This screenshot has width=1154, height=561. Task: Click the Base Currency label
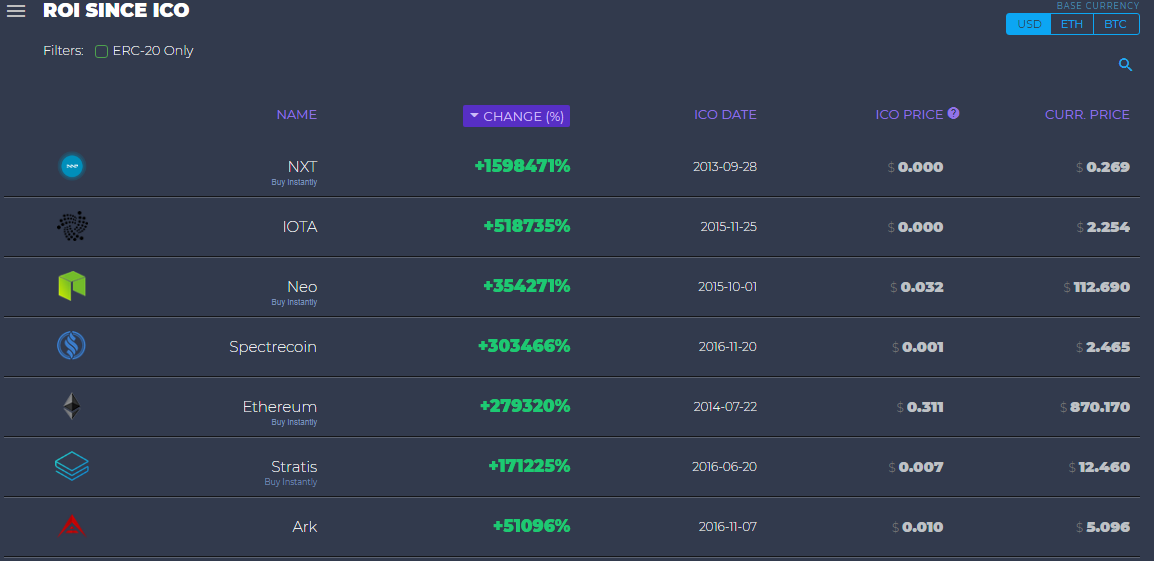coord(1098,5)
